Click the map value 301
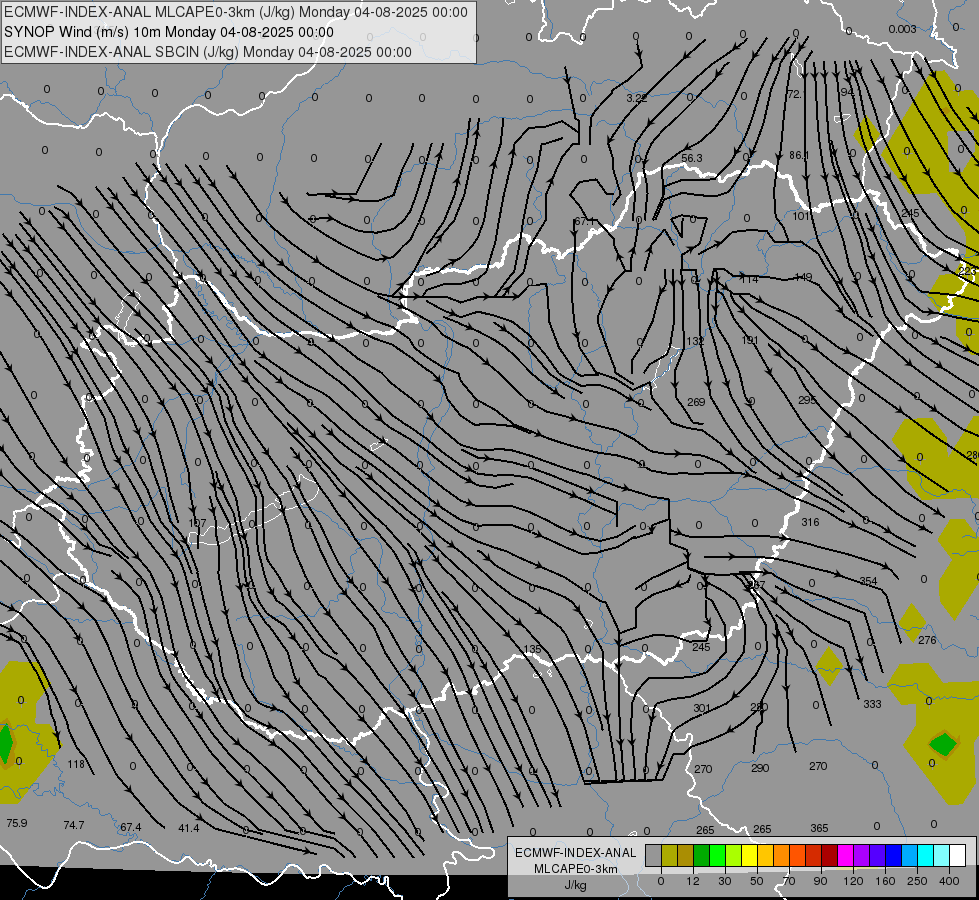The height and width of the screenshot is (900, 979). pyautogui.click(x=702, y=708)
